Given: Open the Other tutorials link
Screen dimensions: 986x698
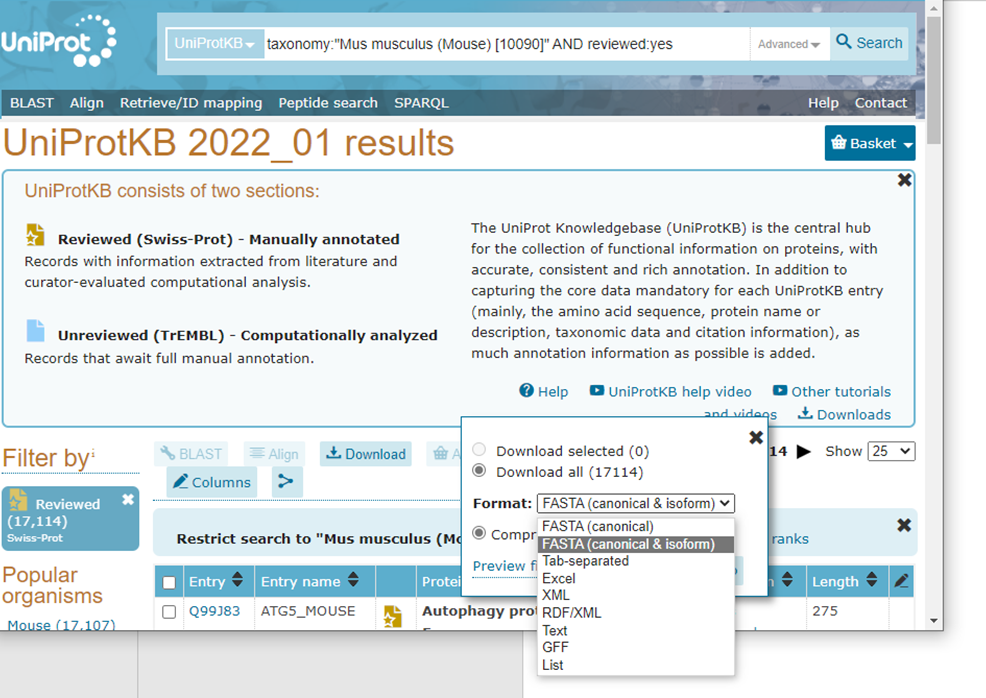Looking at the screenshot, I should point(832,392).
